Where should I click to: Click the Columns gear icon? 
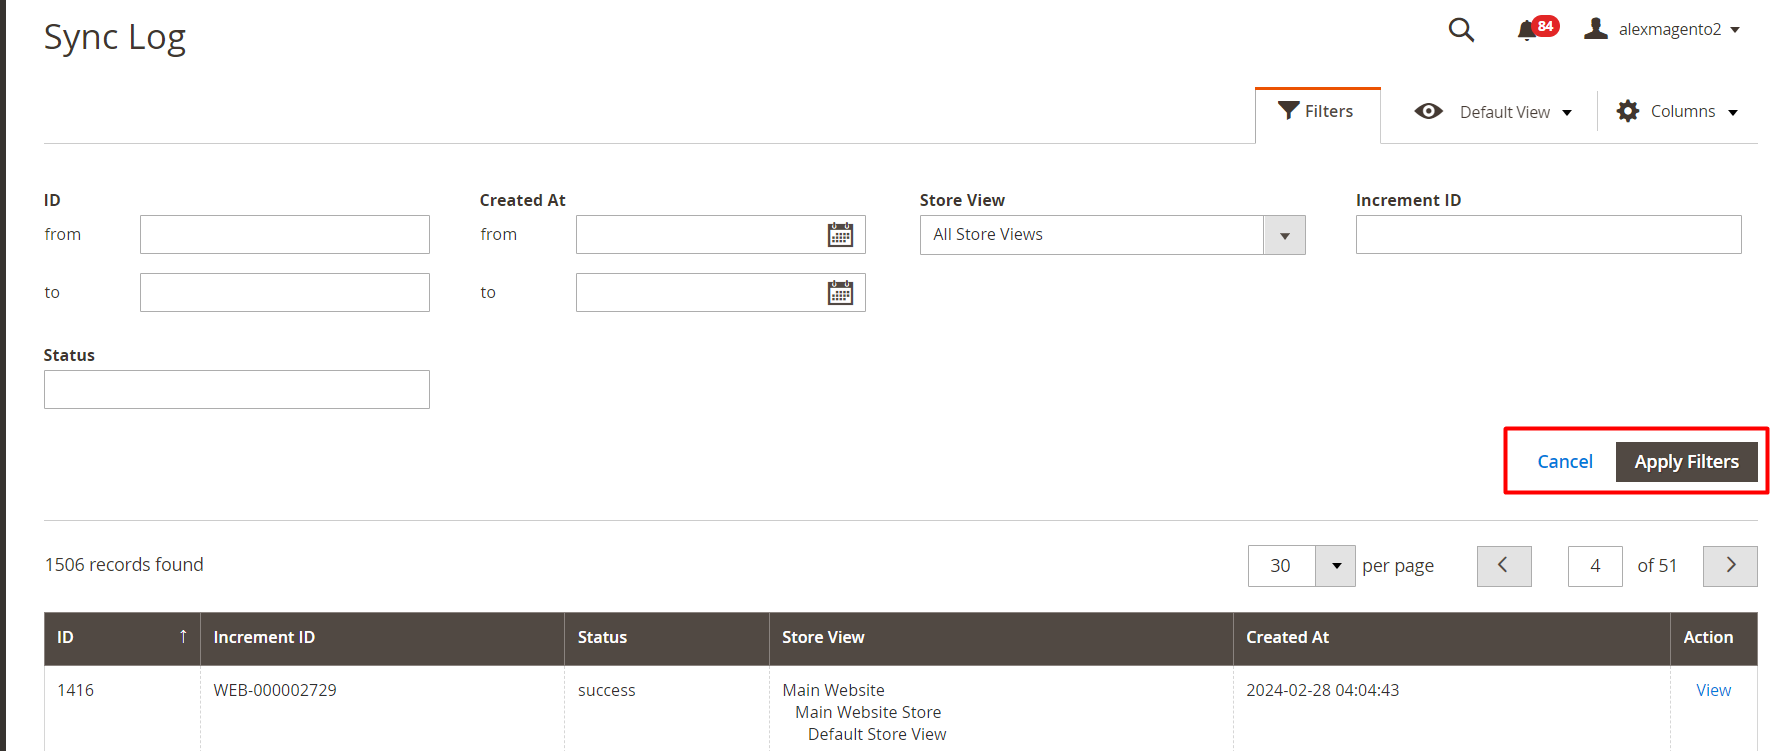tap(1628, 112)
